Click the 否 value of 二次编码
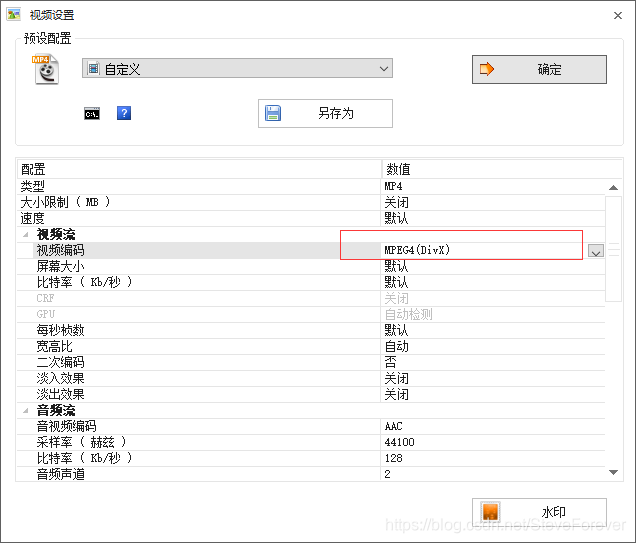 (x=390, y=362)
